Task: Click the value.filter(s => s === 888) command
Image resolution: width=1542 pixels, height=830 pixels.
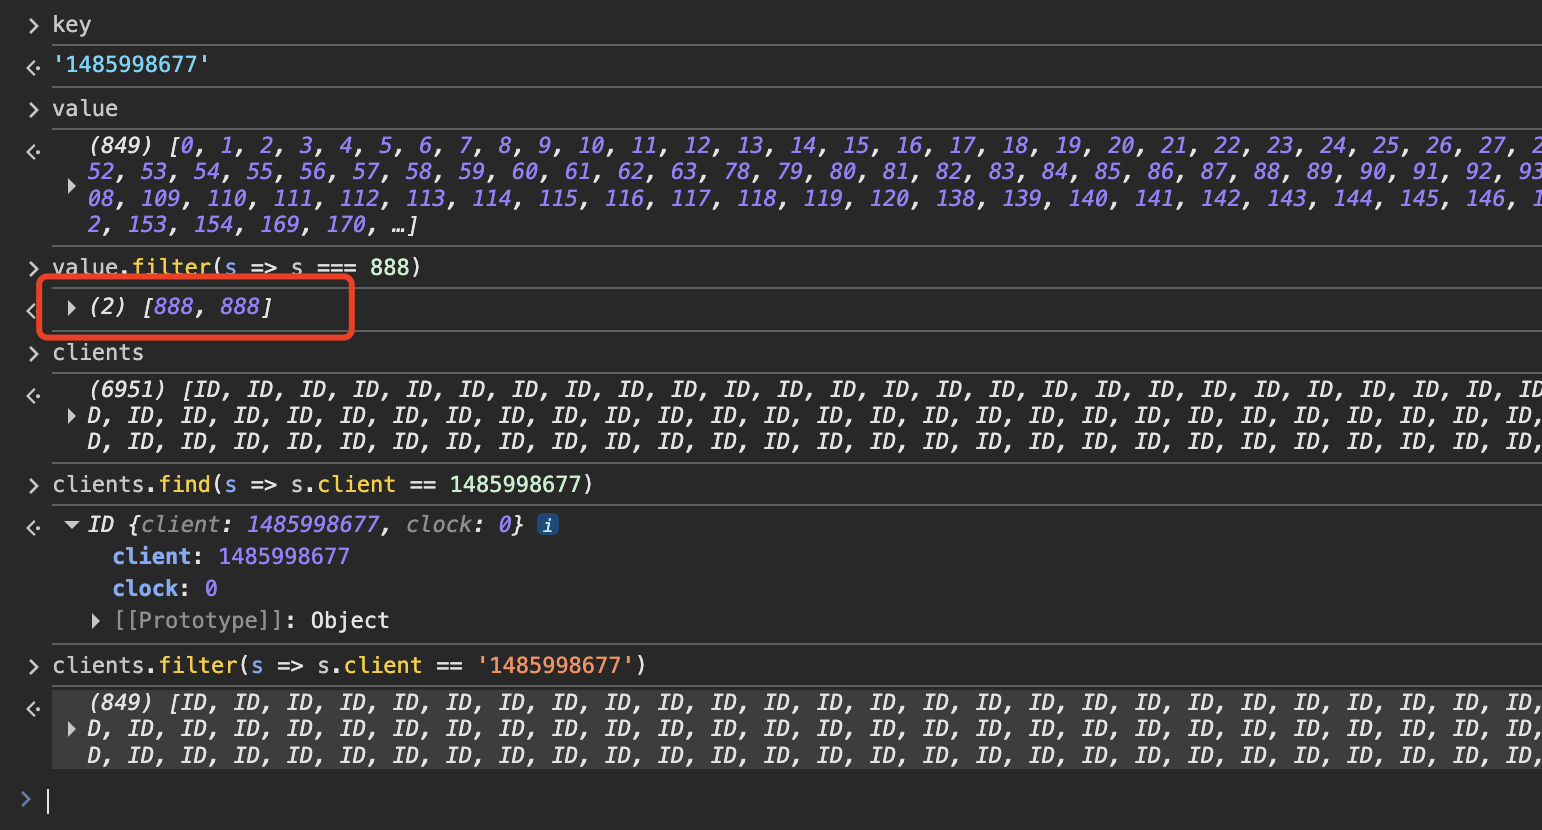Action: pyautogui.click(x=237, y=267)
